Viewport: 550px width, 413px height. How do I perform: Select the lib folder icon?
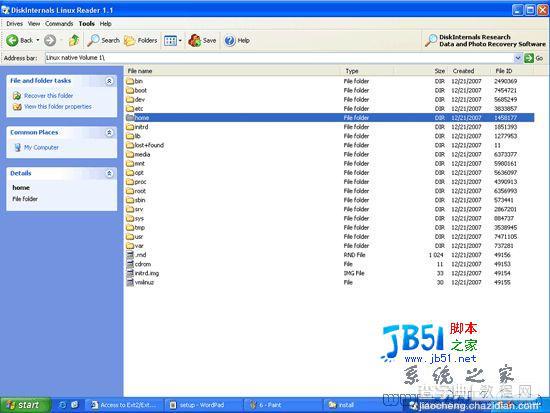coord(130,136)
